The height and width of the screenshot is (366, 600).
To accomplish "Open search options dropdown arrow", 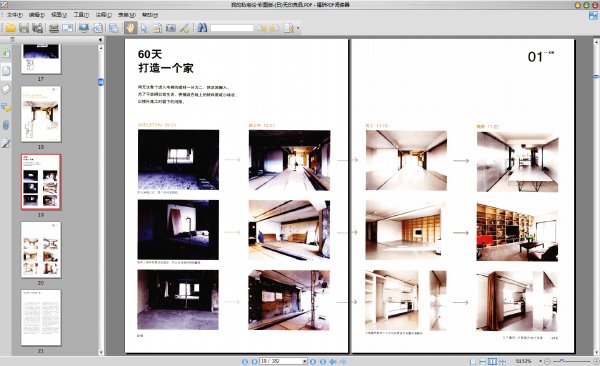I will click(298, 28).
